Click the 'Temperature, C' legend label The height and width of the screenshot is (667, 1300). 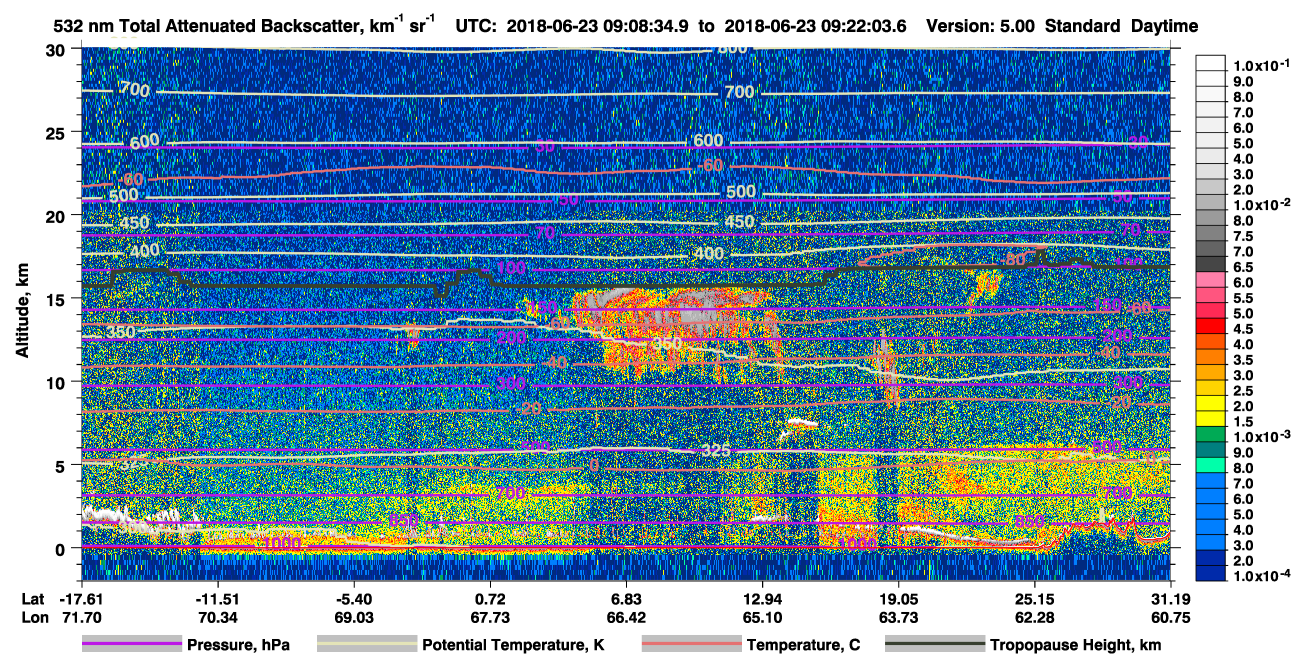click(804, 645)
